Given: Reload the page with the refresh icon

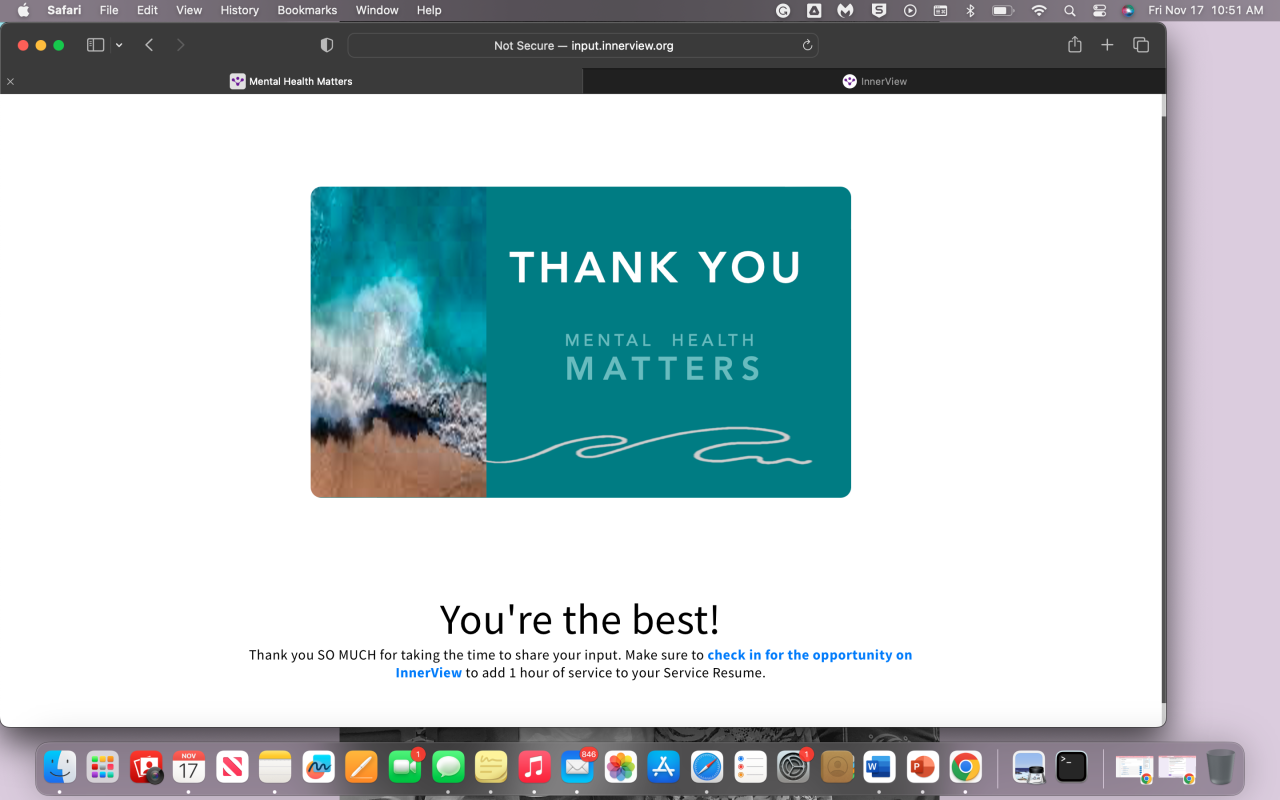Looking at the screenshot, I should 807,45.
